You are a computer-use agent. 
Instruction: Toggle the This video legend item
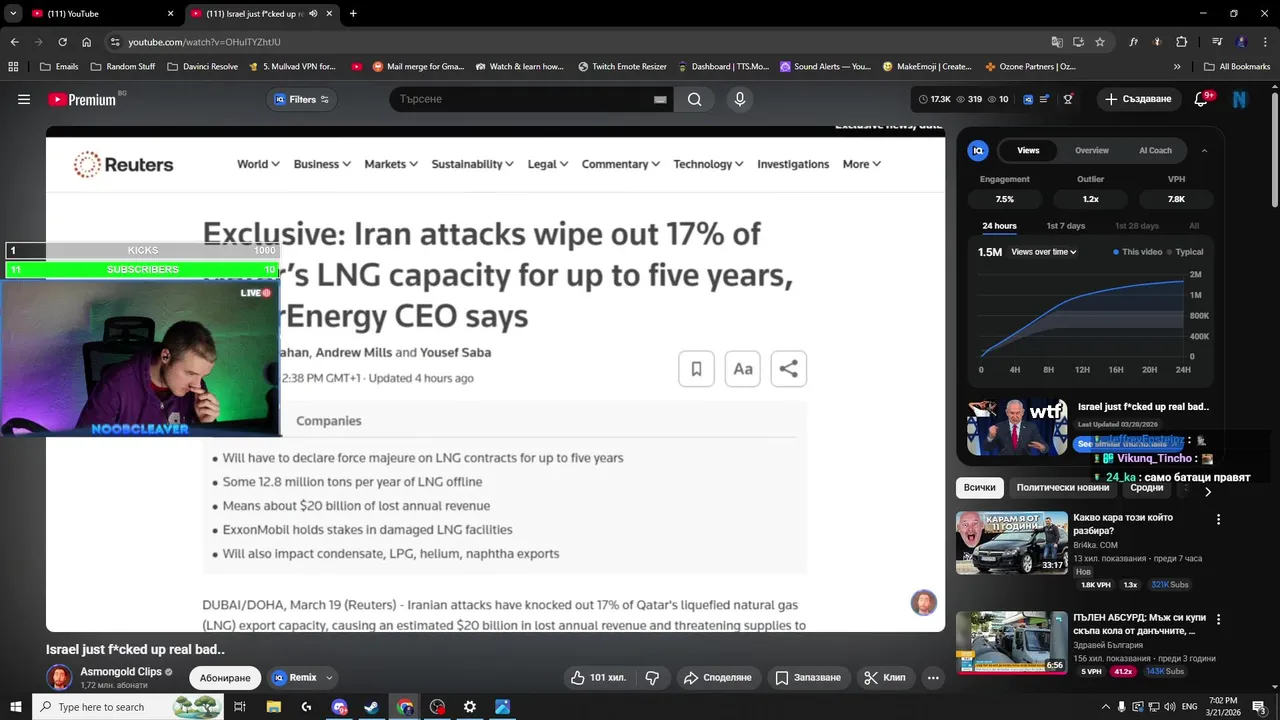[x=1138, y=252]
